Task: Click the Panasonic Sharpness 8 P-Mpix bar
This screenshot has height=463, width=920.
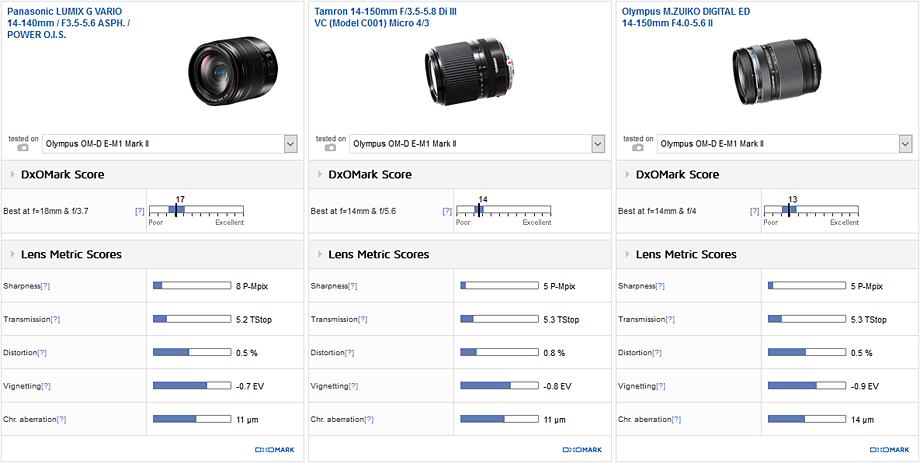Action: [192, 286]
